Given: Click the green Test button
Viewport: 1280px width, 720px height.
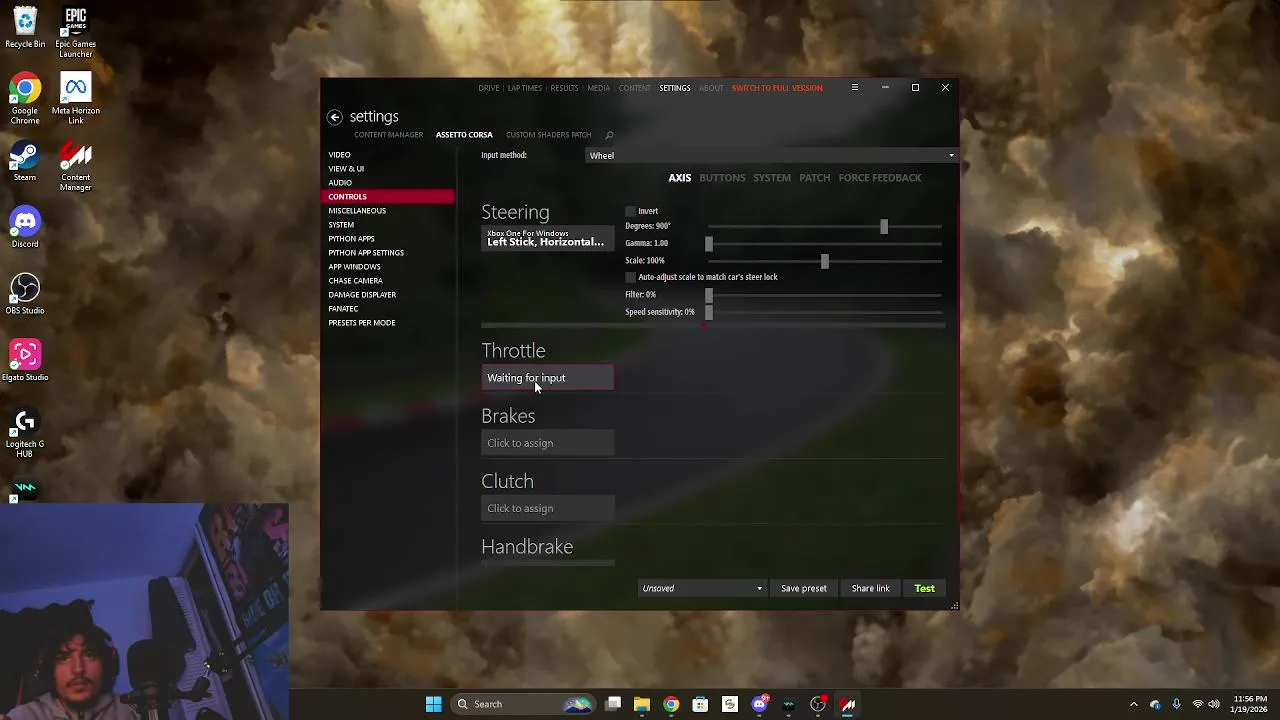Looking at the screenshot, I should click(x=925, y=588).
